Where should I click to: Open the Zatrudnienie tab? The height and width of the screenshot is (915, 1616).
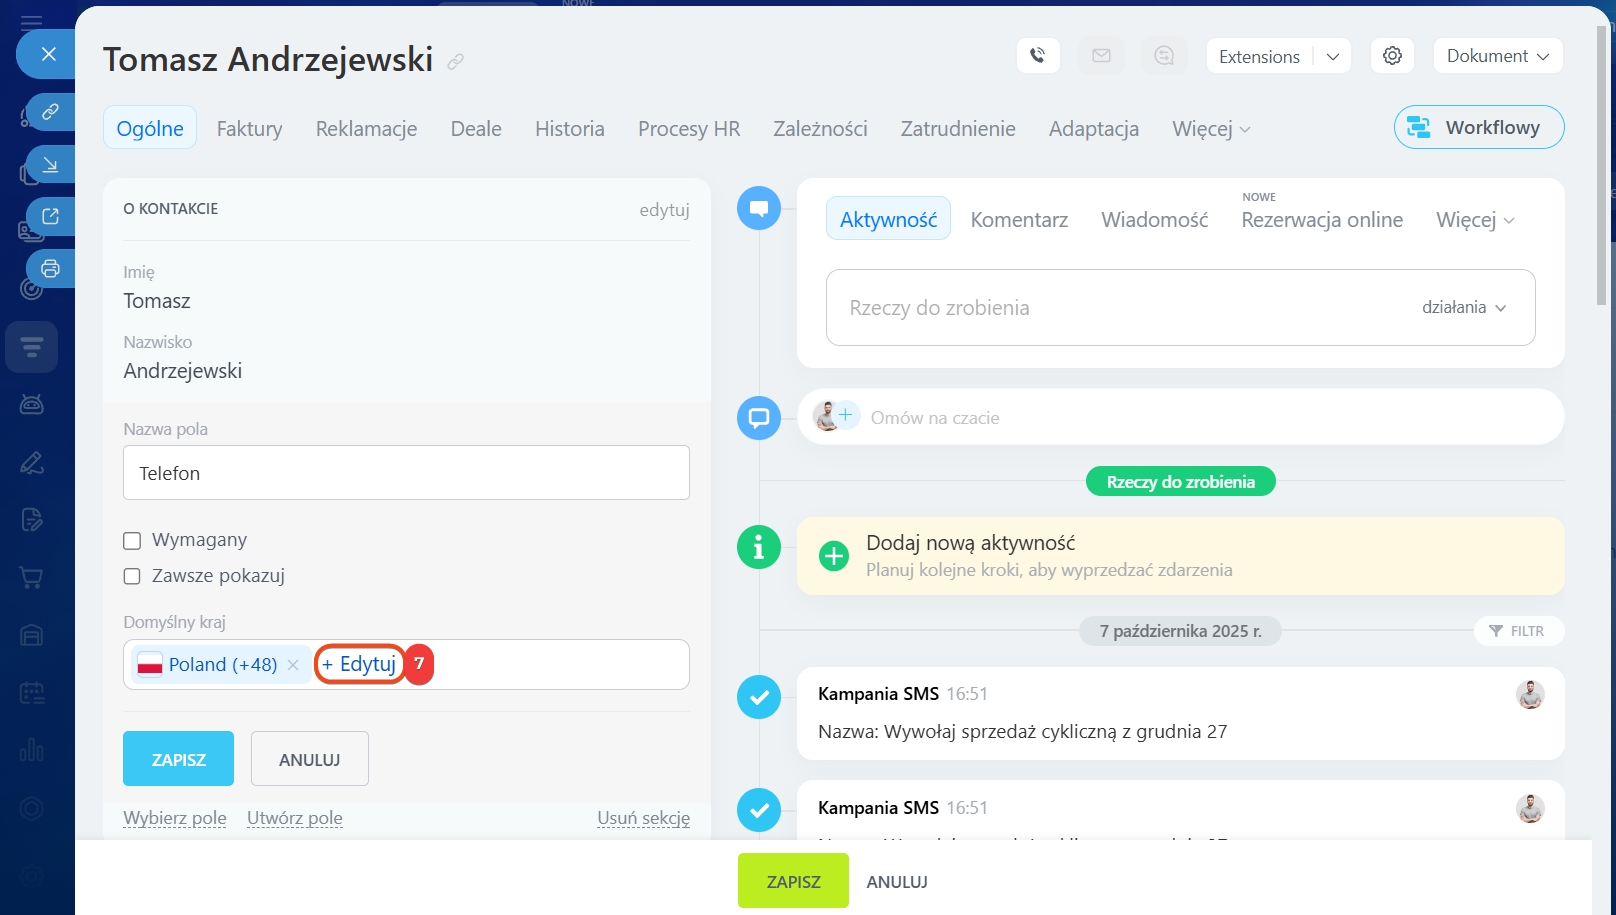tap(958, 129)
